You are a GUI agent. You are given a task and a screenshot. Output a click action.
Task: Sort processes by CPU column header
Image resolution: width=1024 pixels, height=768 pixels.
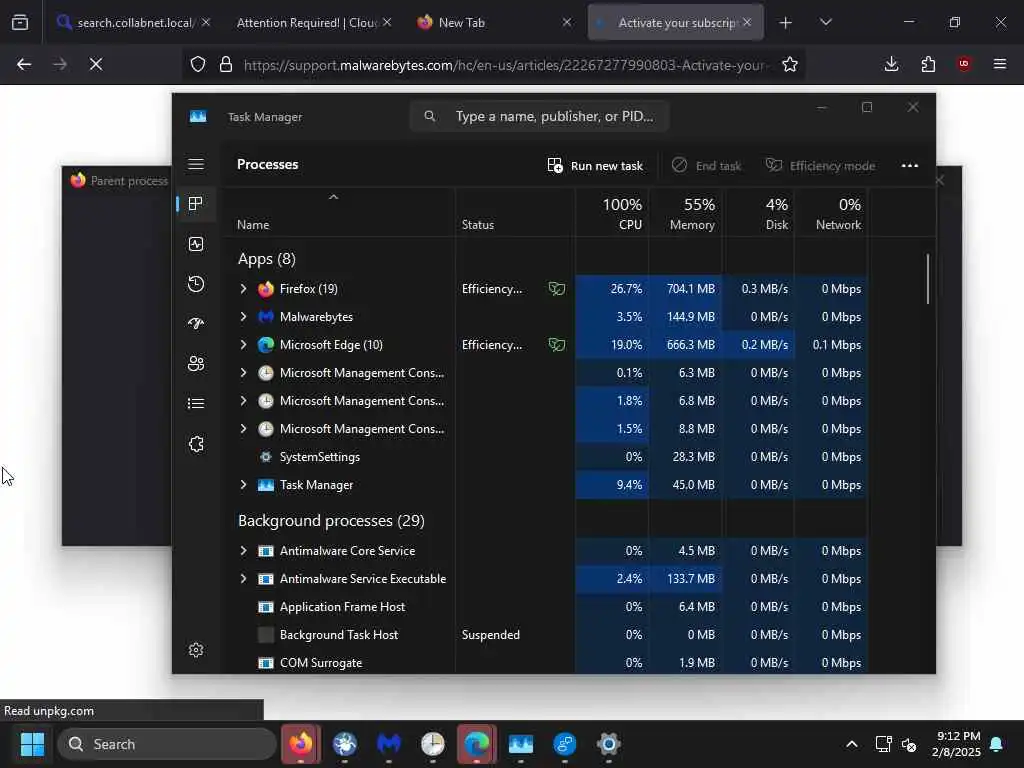pos(612,214)
